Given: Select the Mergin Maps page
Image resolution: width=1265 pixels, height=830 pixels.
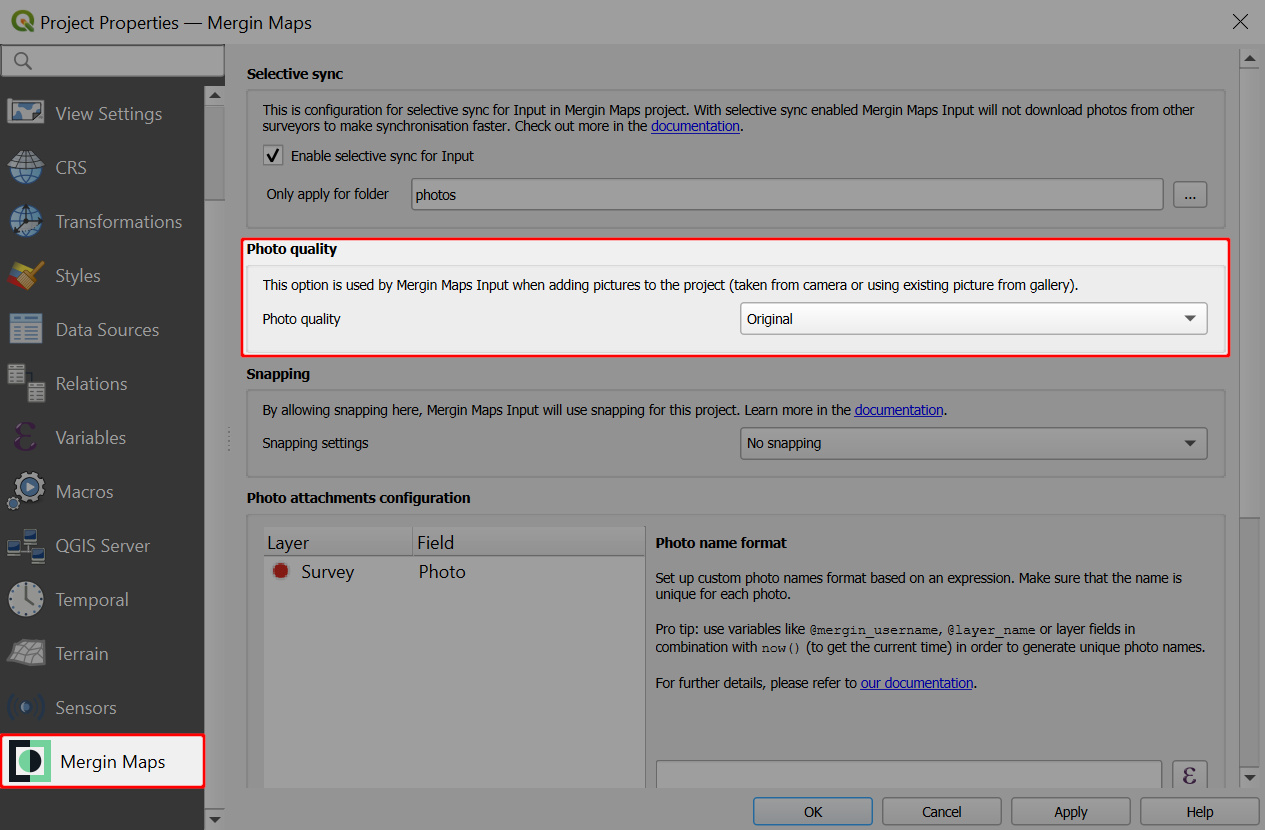Looking at the screenshot, I should [102, 761].
